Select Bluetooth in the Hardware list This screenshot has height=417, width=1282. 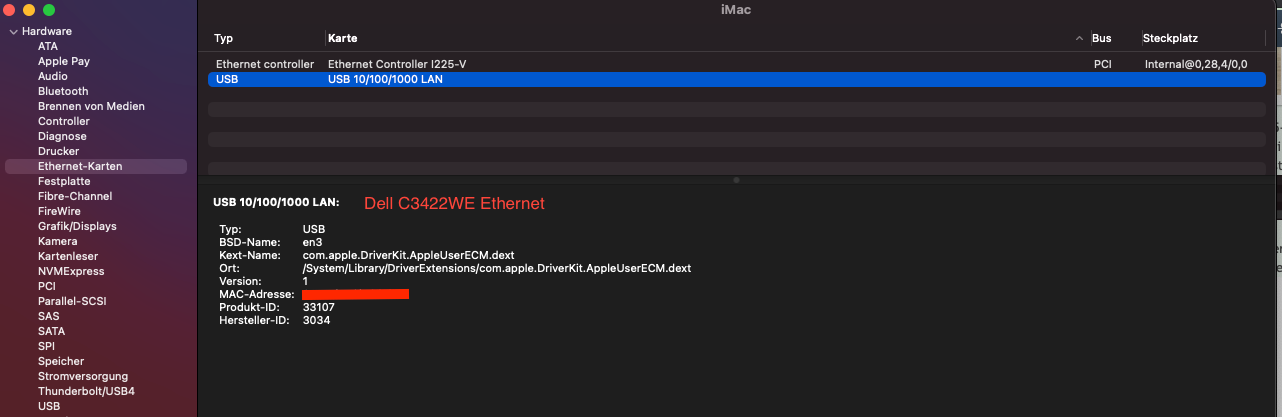tap(63, 91)
